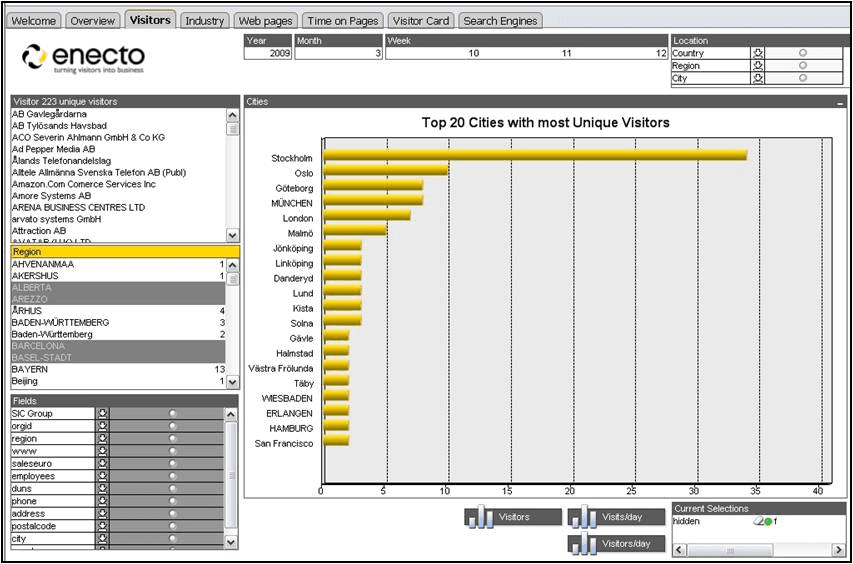Image resolution: width=853 pixels, height=564 pixels.
Task: Switch to the Industry tab
Action: (205, 21)
